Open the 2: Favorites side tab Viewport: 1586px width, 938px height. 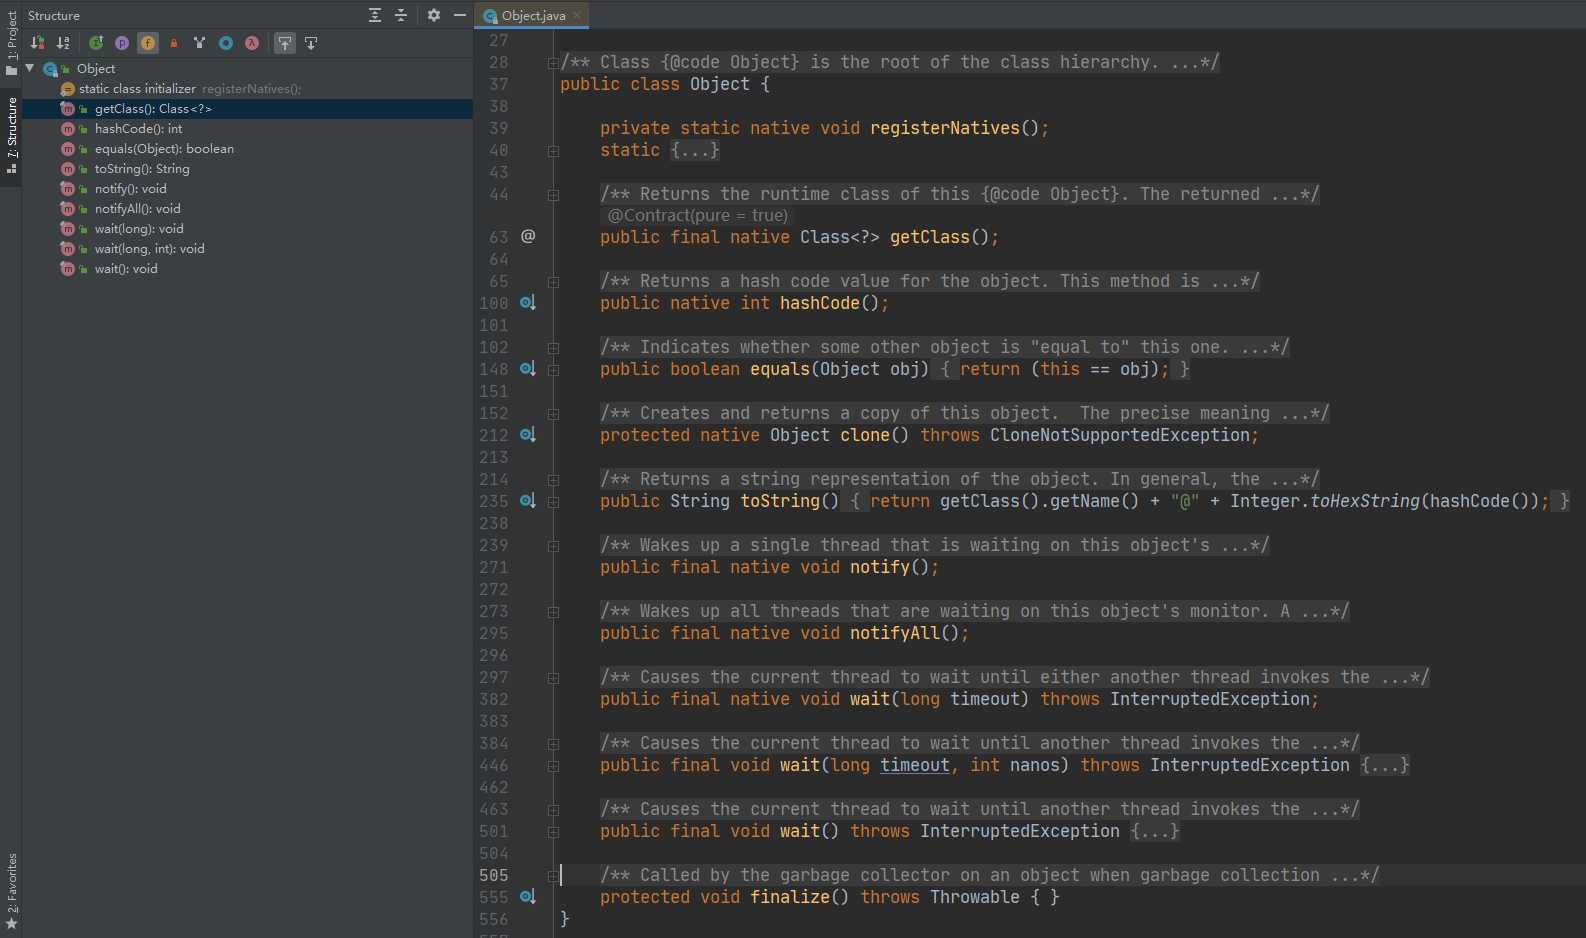(x=11, y=892)
